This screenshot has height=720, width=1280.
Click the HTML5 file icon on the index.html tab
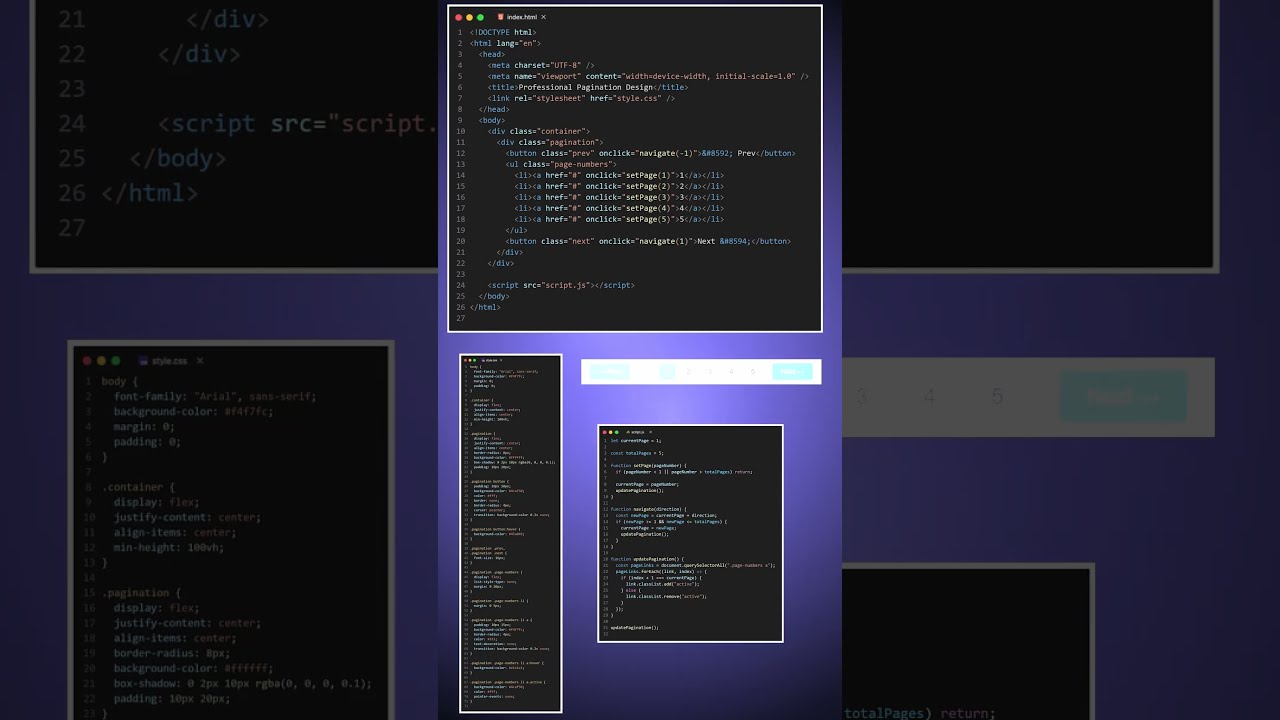point(500,17)
